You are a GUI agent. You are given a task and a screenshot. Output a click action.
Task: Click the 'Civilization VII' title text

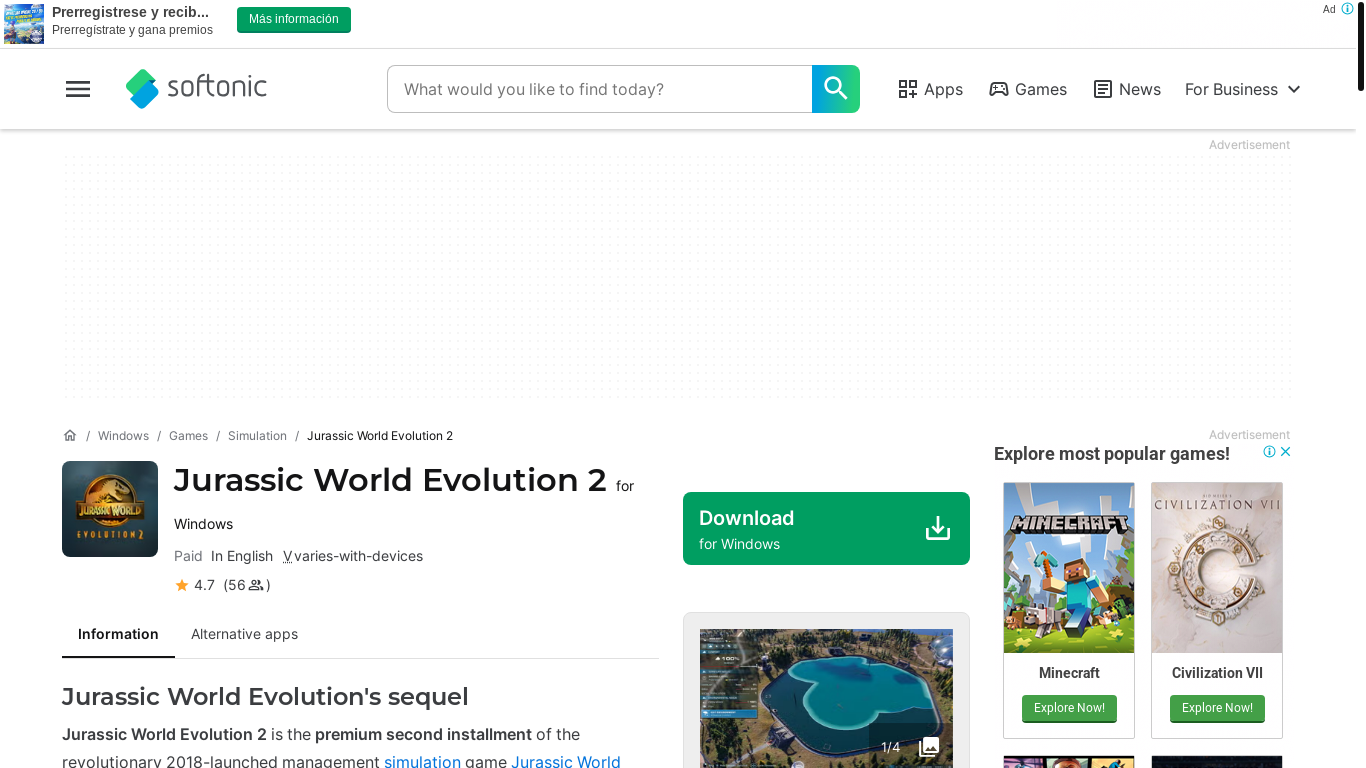[1217, 673]
